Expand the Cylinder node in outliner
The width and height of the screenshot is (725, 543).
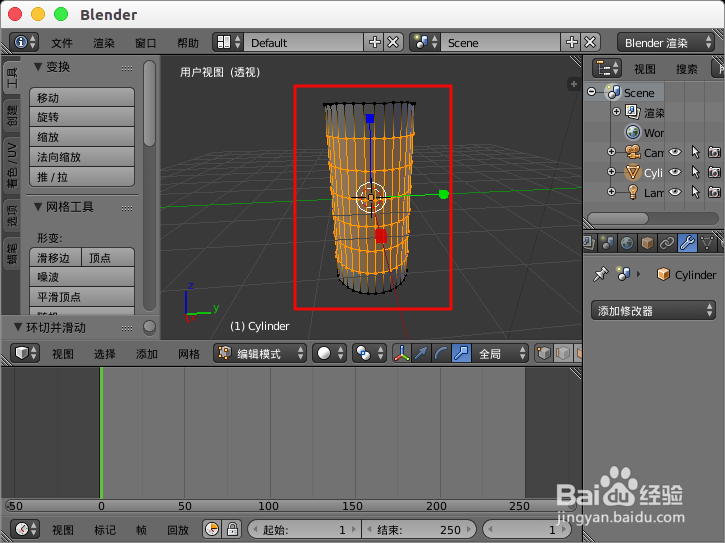(x=611, y=172)
